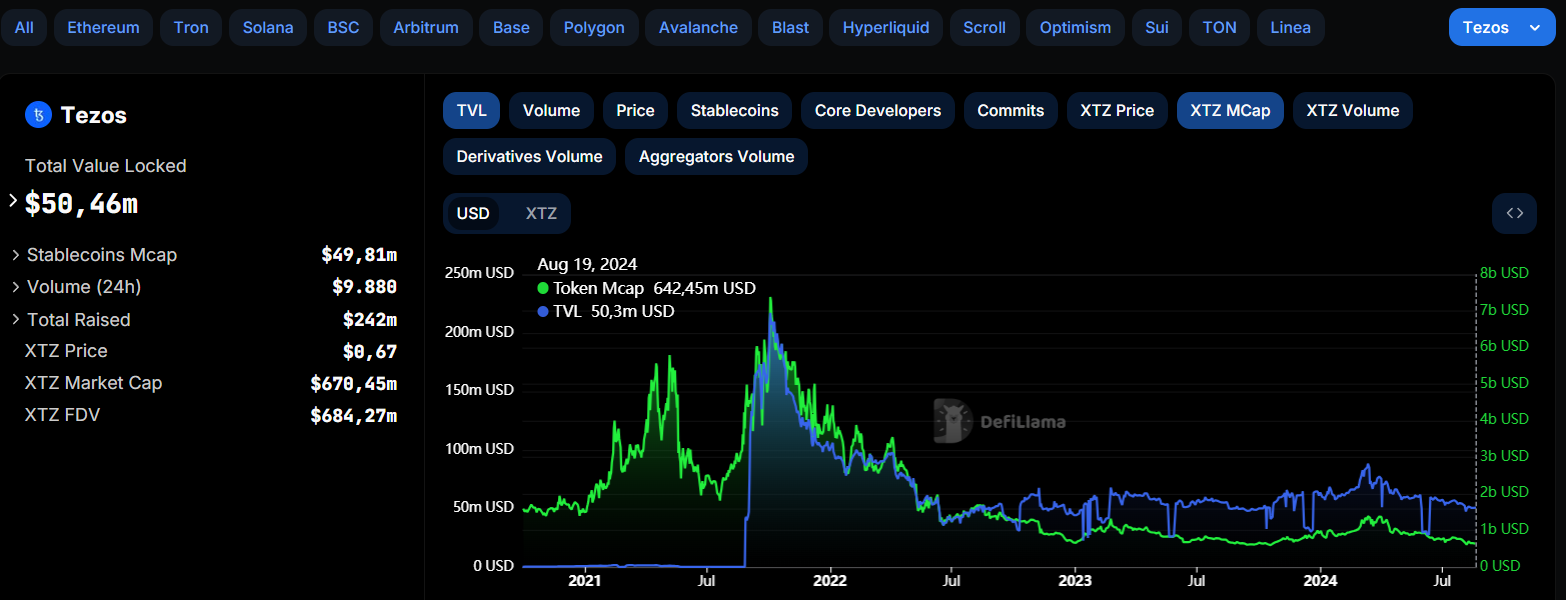Click the Tezos logo icon
The width and height of the screenshot is (1566, 600).
click(x=38, y=115)
